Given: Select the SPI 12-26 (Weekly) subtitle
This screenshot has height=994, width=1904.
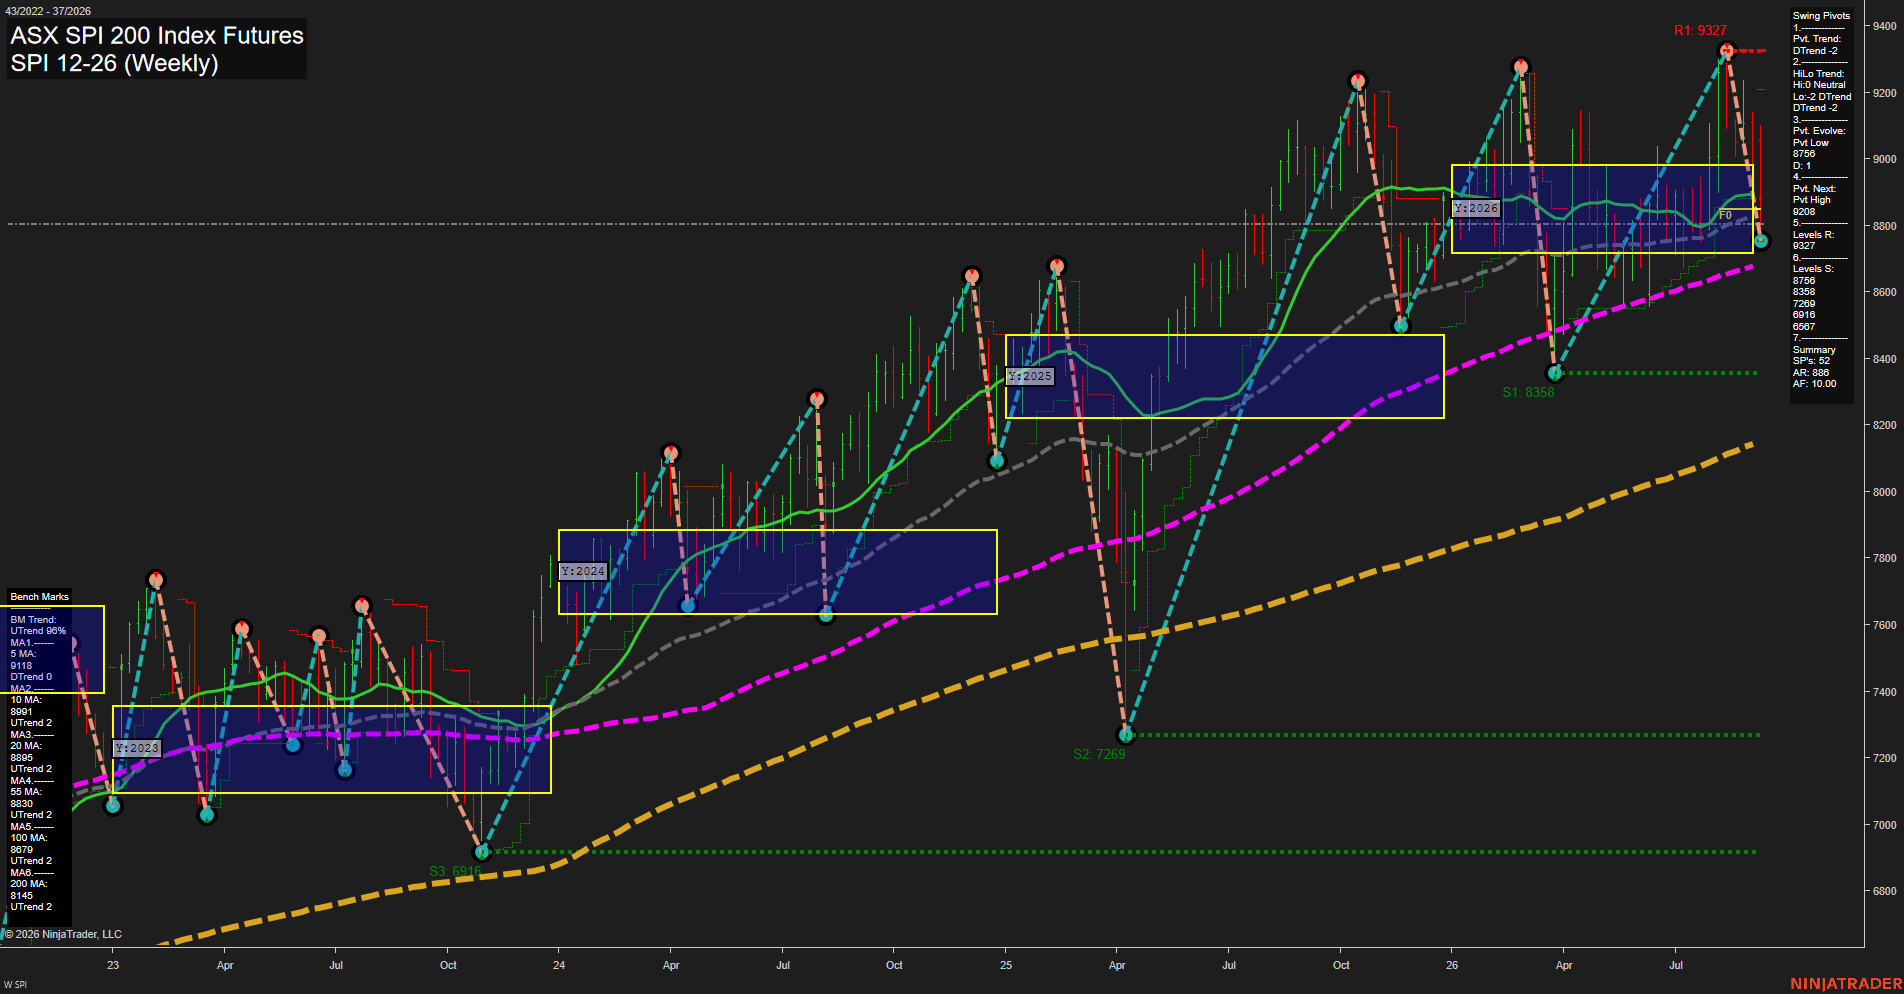Looking at the screenshot, I should pyautogui.click(x=114, y=63).
